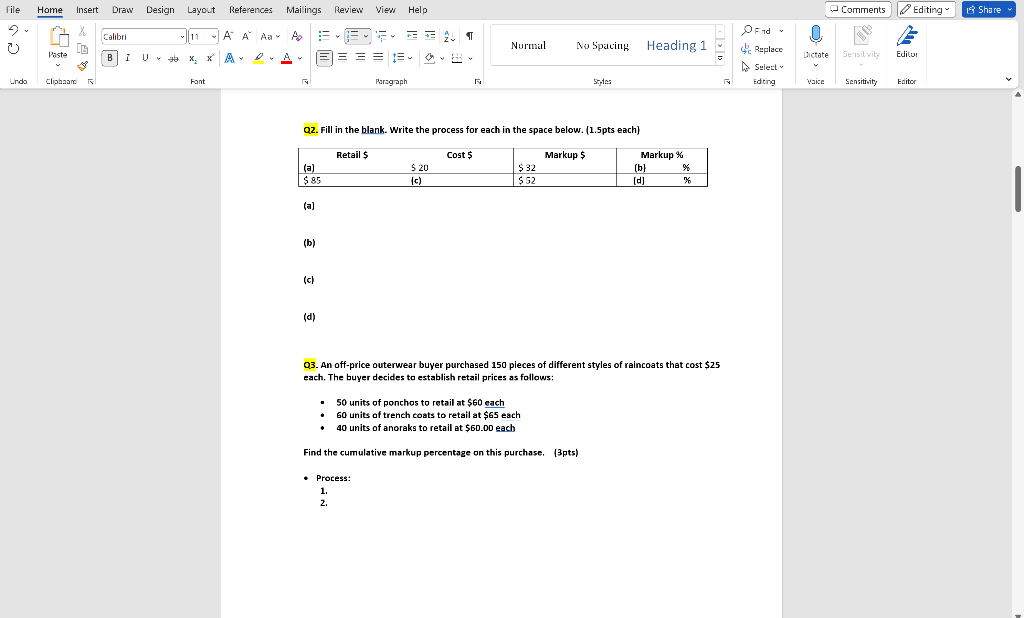1024x618 pixels.
Task: Open the References ribbon tab
Action: click(x=250, y=9)
